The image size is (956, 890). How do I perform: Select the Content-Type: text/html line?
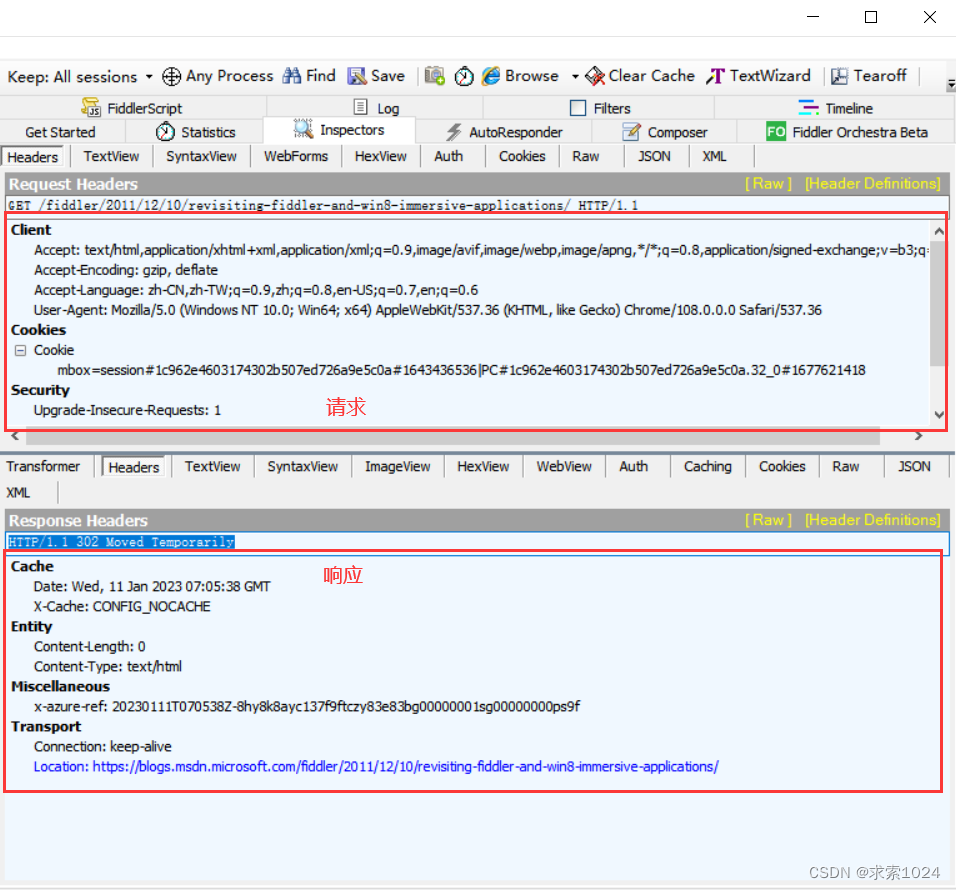(x=108, y=667)
